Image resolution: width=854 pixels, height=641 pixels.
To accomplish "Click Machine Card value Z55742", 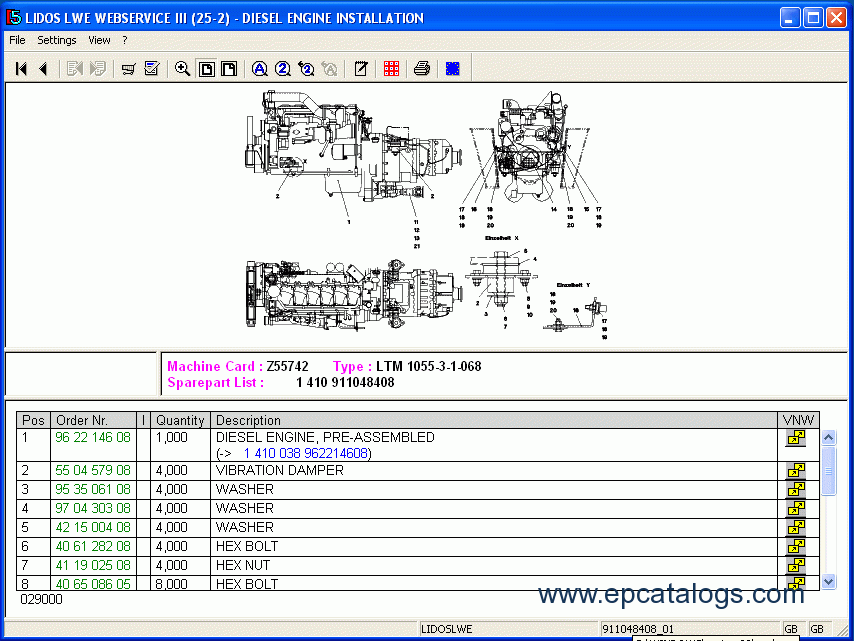I will pos(288,367).
